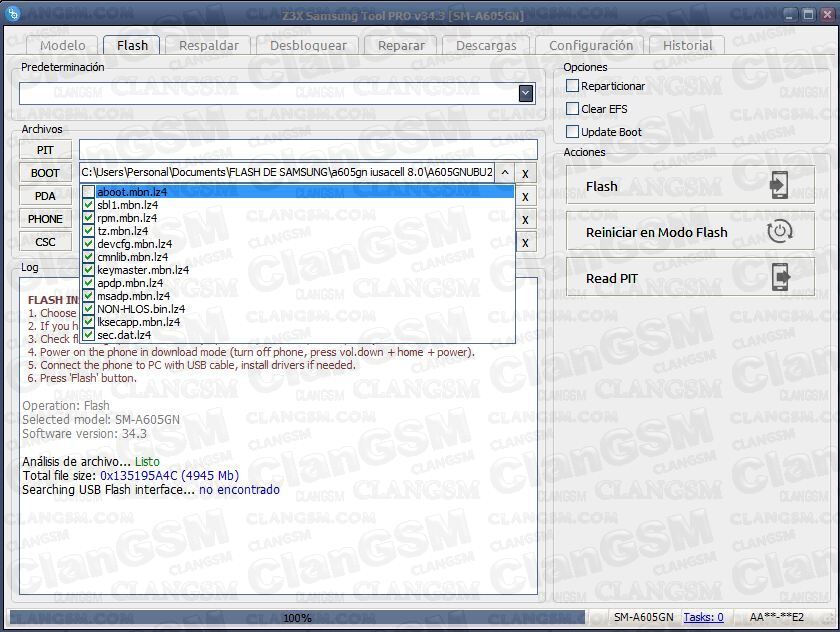The width and height of the screenshot is (840, 632).
Task: Switch to the Descargas tab
Action: point(486,46)
